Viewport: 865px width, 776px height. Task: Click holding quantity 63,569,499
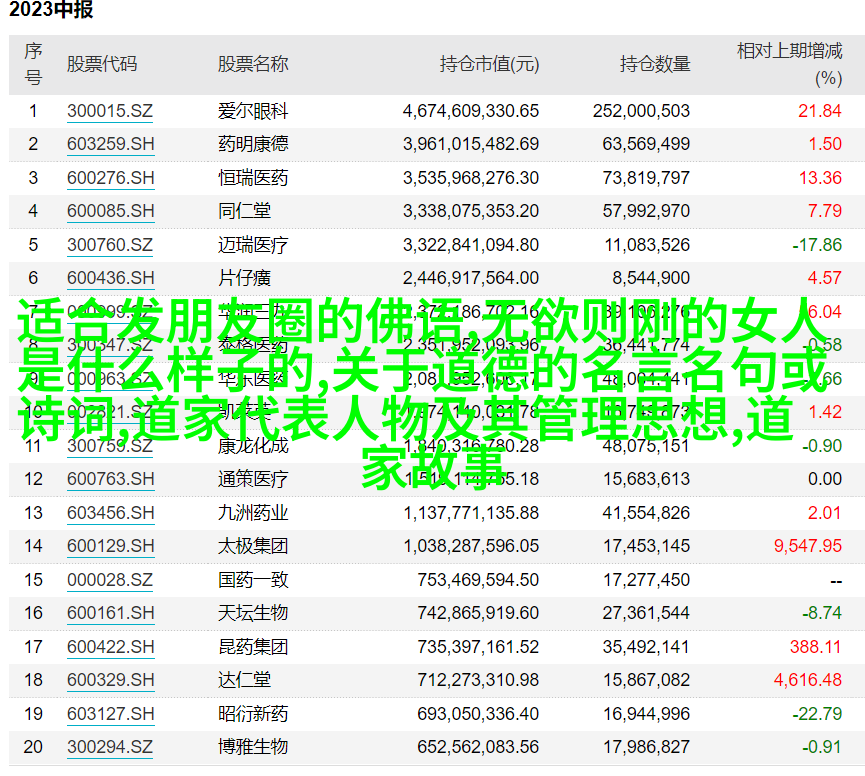click(646, 145)
